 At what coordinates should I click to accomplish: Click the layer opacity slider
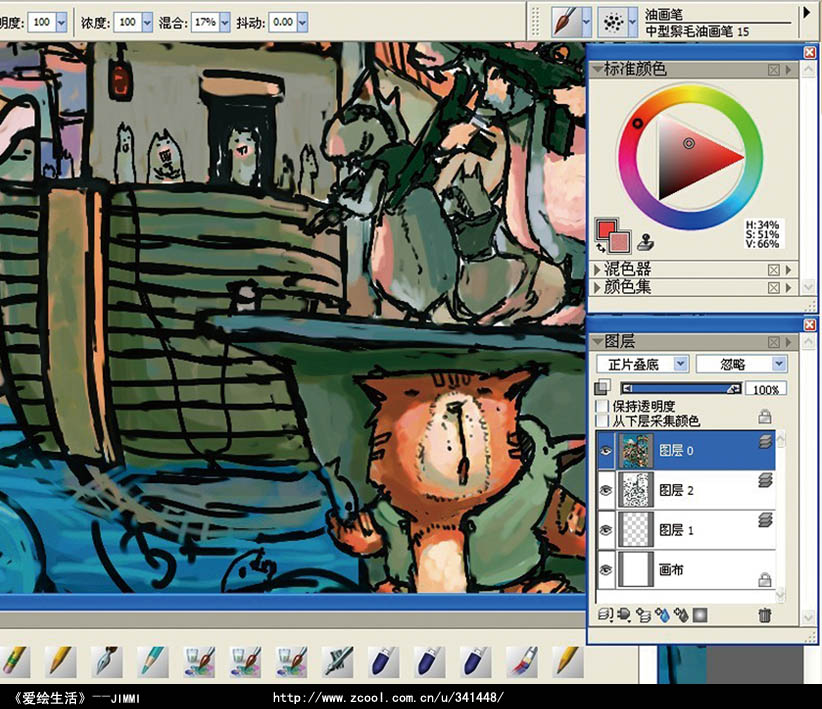[x=679, y=388]
